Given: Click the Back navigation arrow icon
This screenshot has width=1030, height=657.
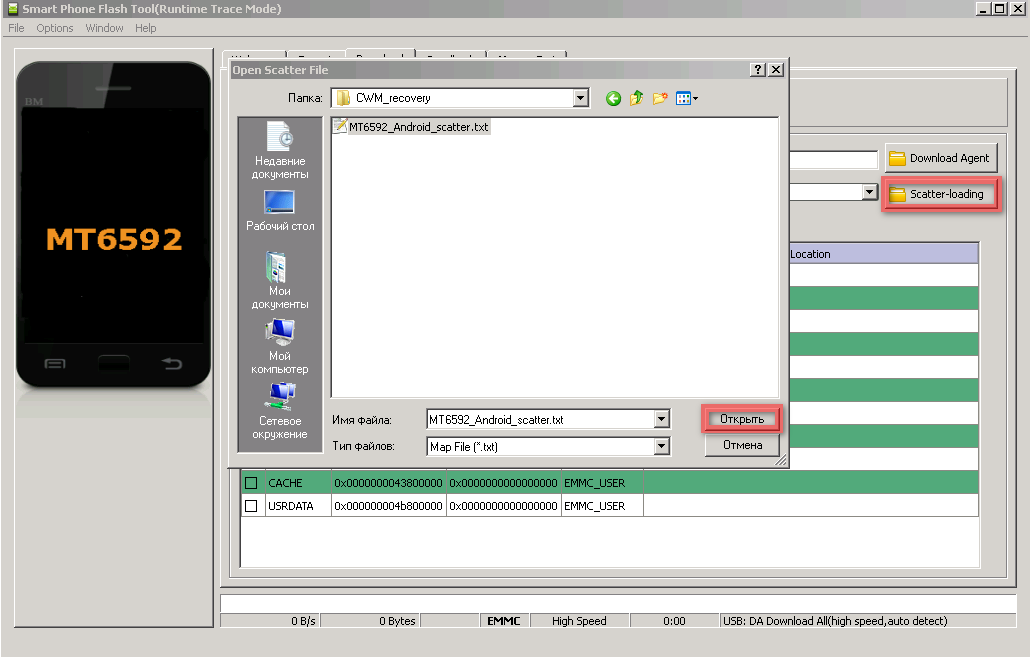Looking at the screenshot, I should 613,98.
